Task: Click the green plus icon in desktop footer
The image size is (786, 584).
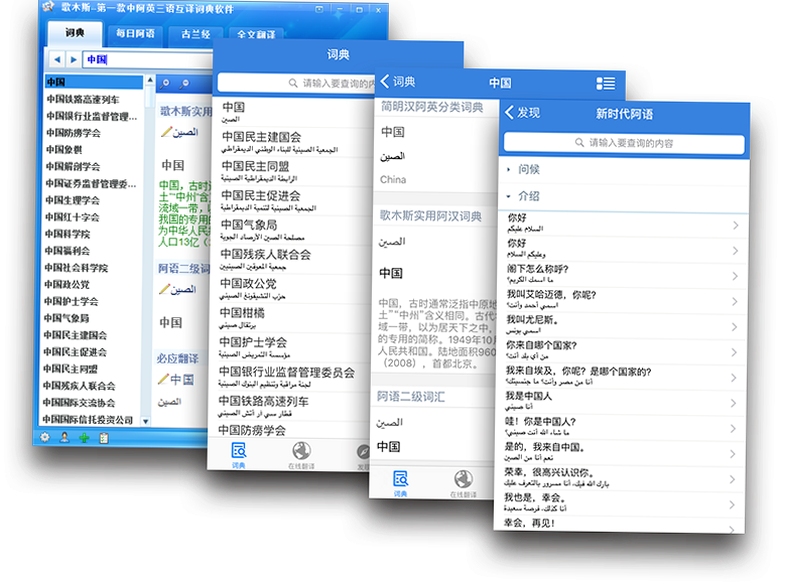Action: point(84,438)
